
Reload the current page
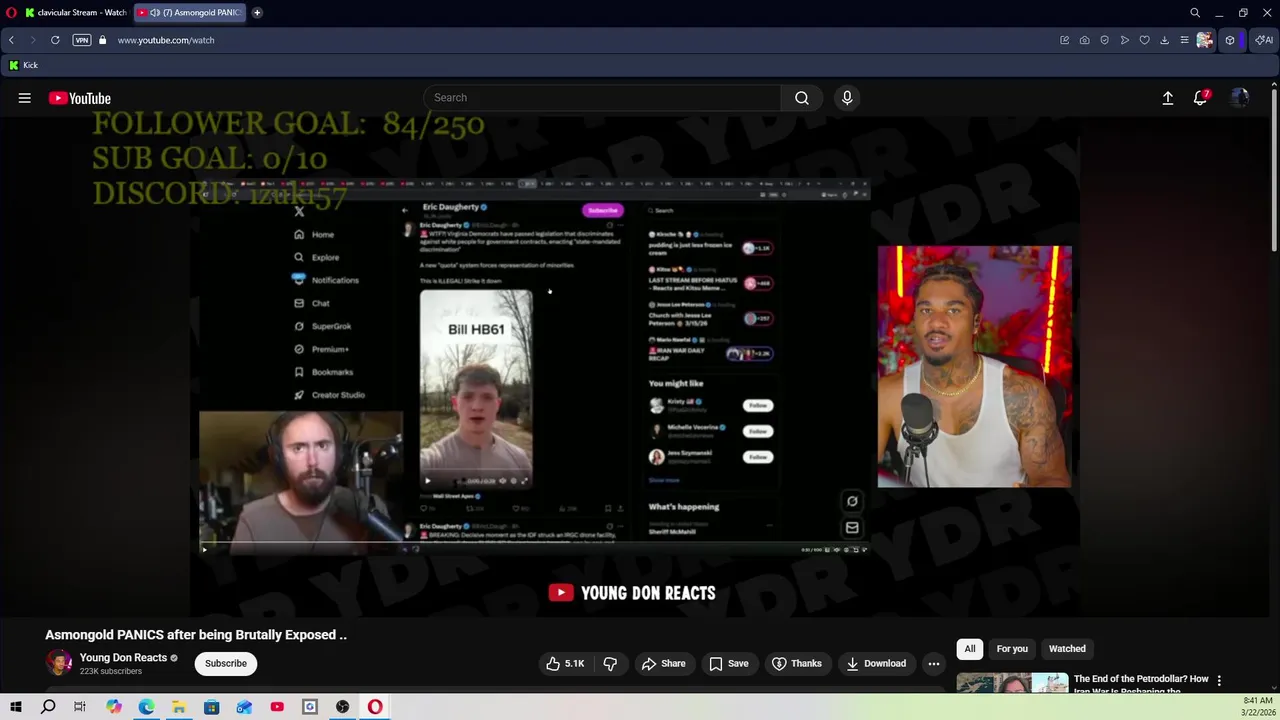[x=55, y=40]
